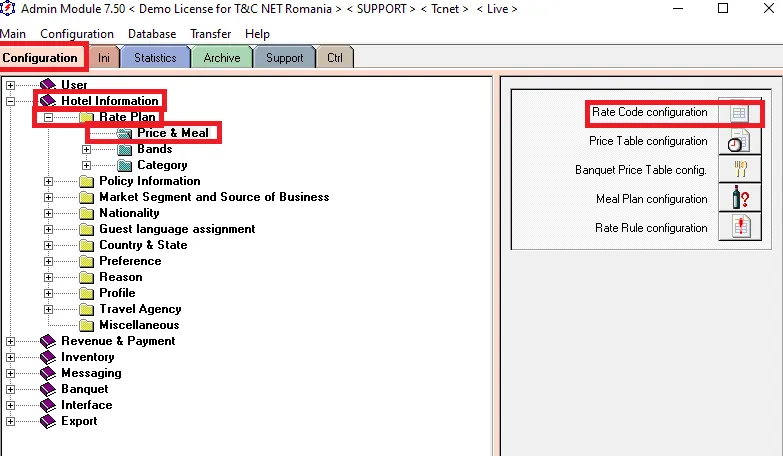Expand the Interface node
The height and width of the screenshot is (456, 783).
pos(10,405)
